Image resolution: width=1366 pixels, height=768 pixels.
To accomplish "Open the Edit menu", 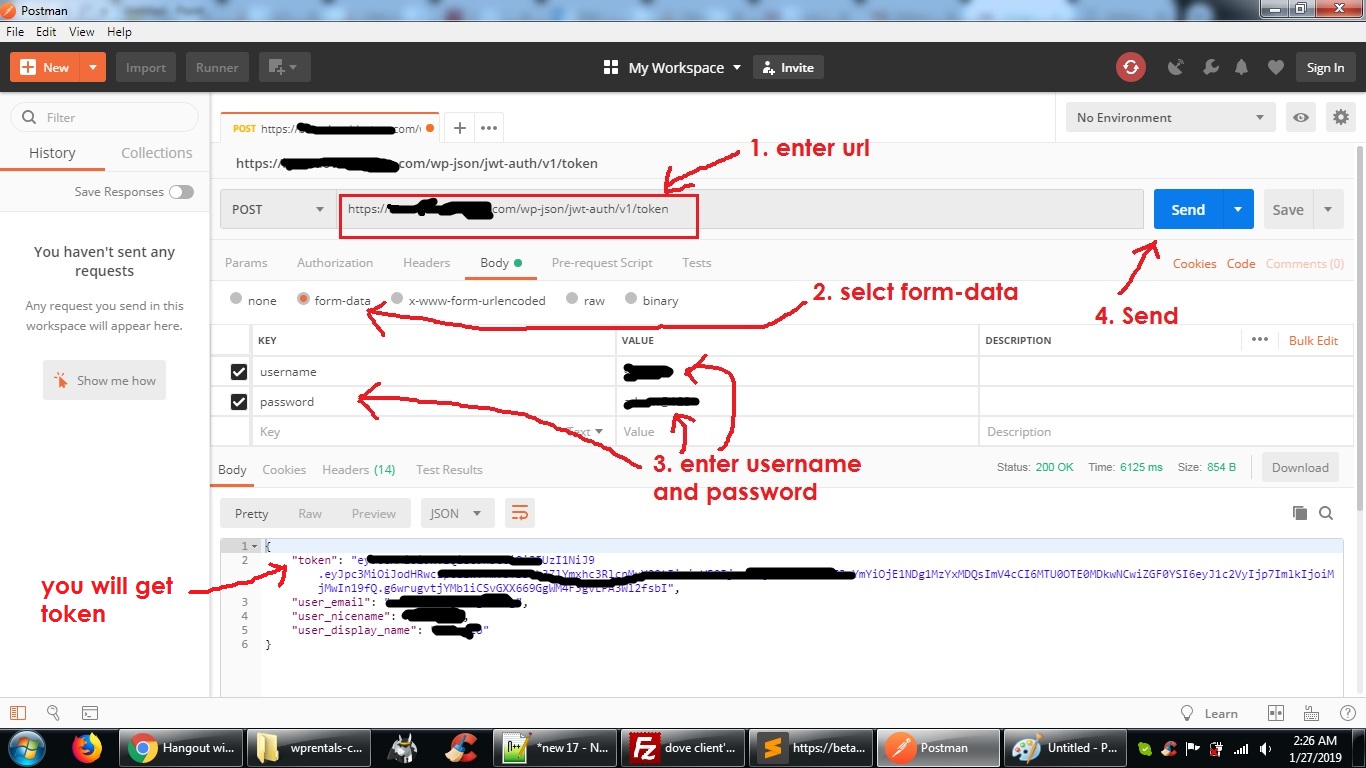I will tap(46, 31).
